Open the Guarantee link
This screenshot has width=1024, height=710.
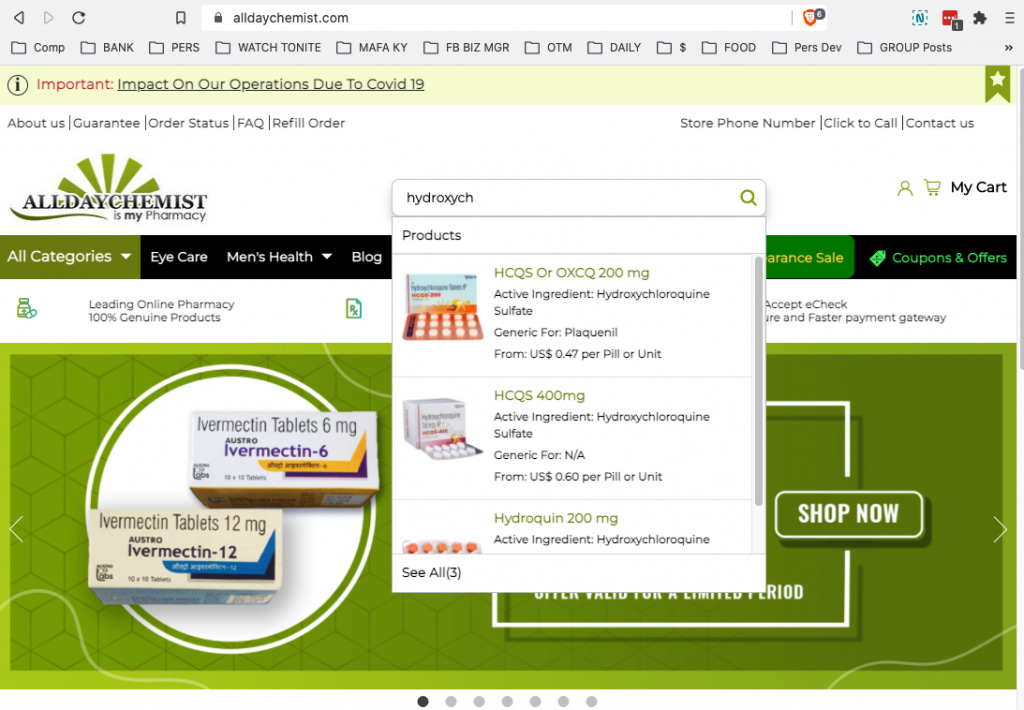(x=106, y=123)
